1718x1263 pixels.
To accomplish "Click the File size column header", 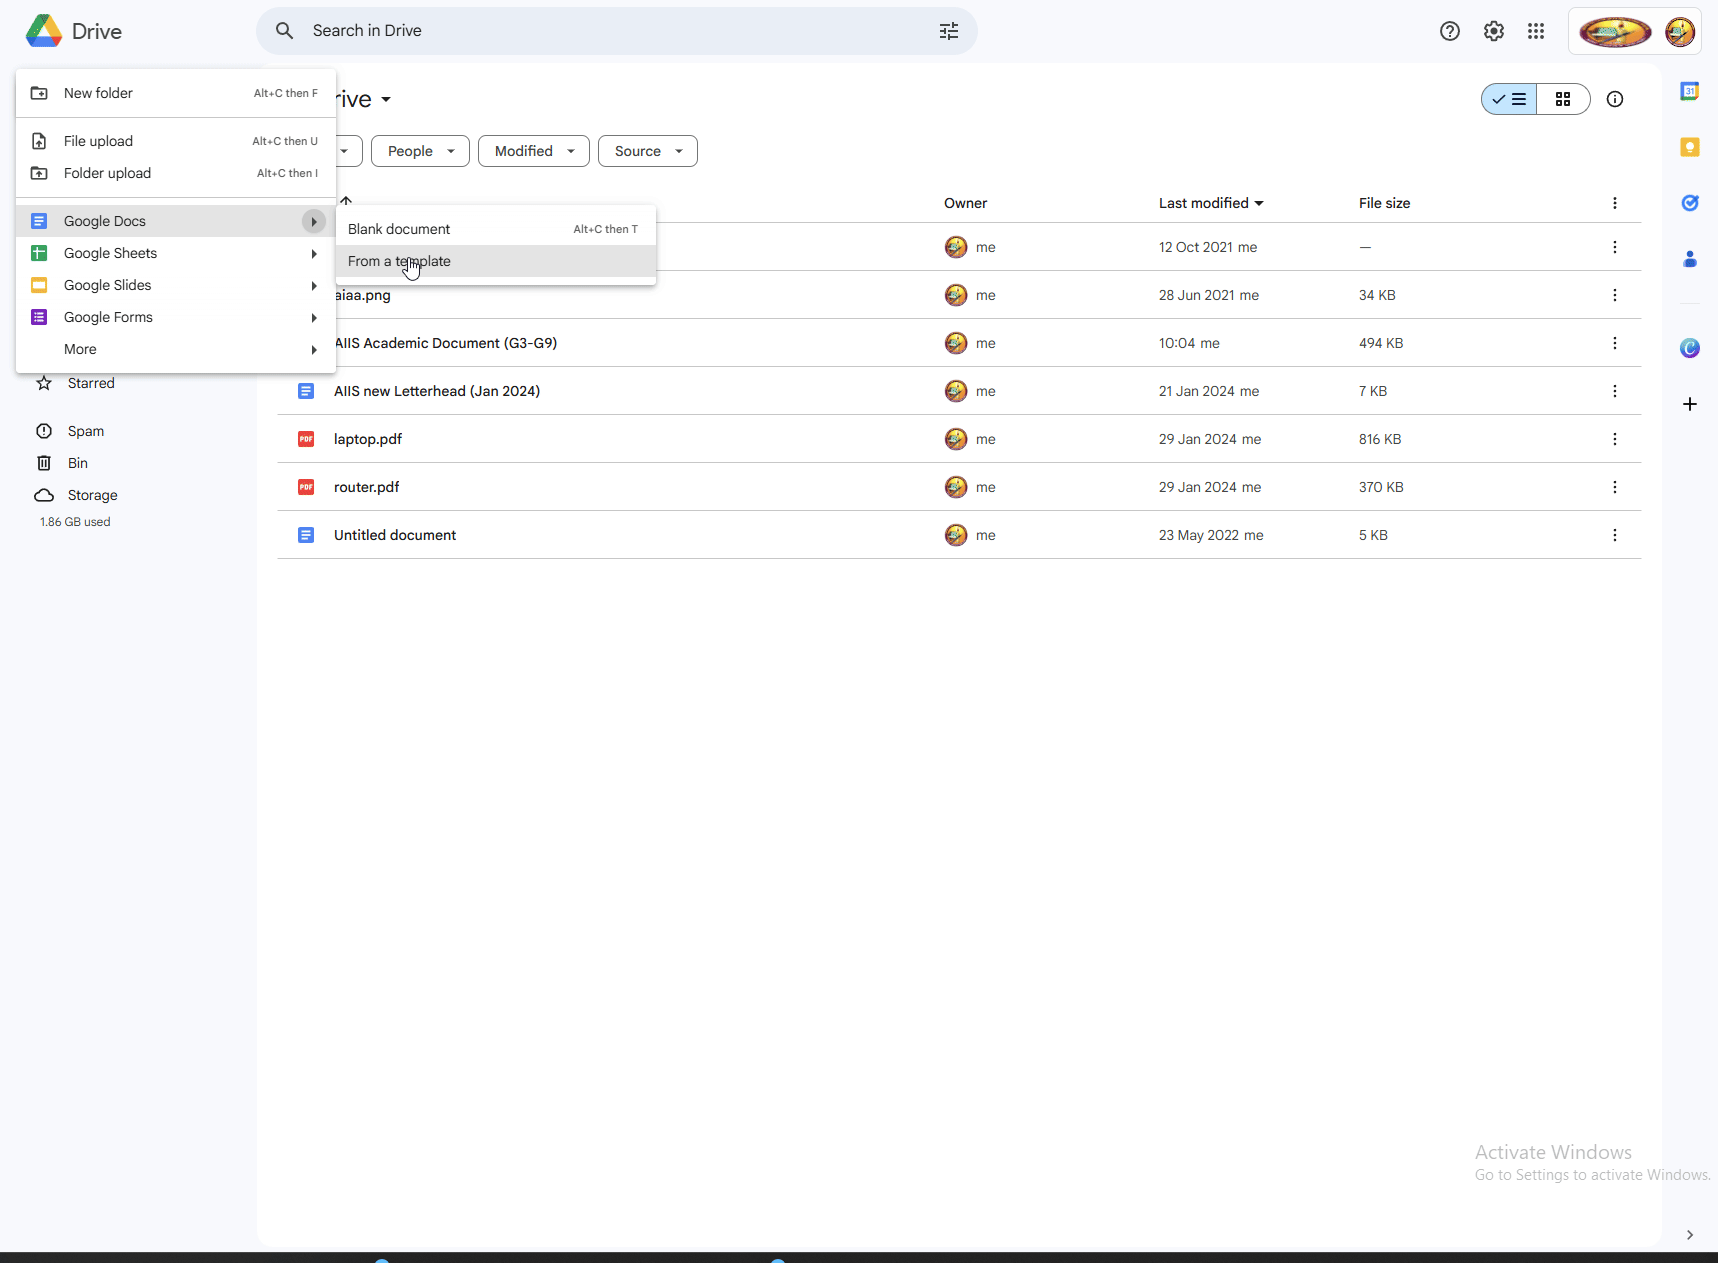I will 1384,203.
